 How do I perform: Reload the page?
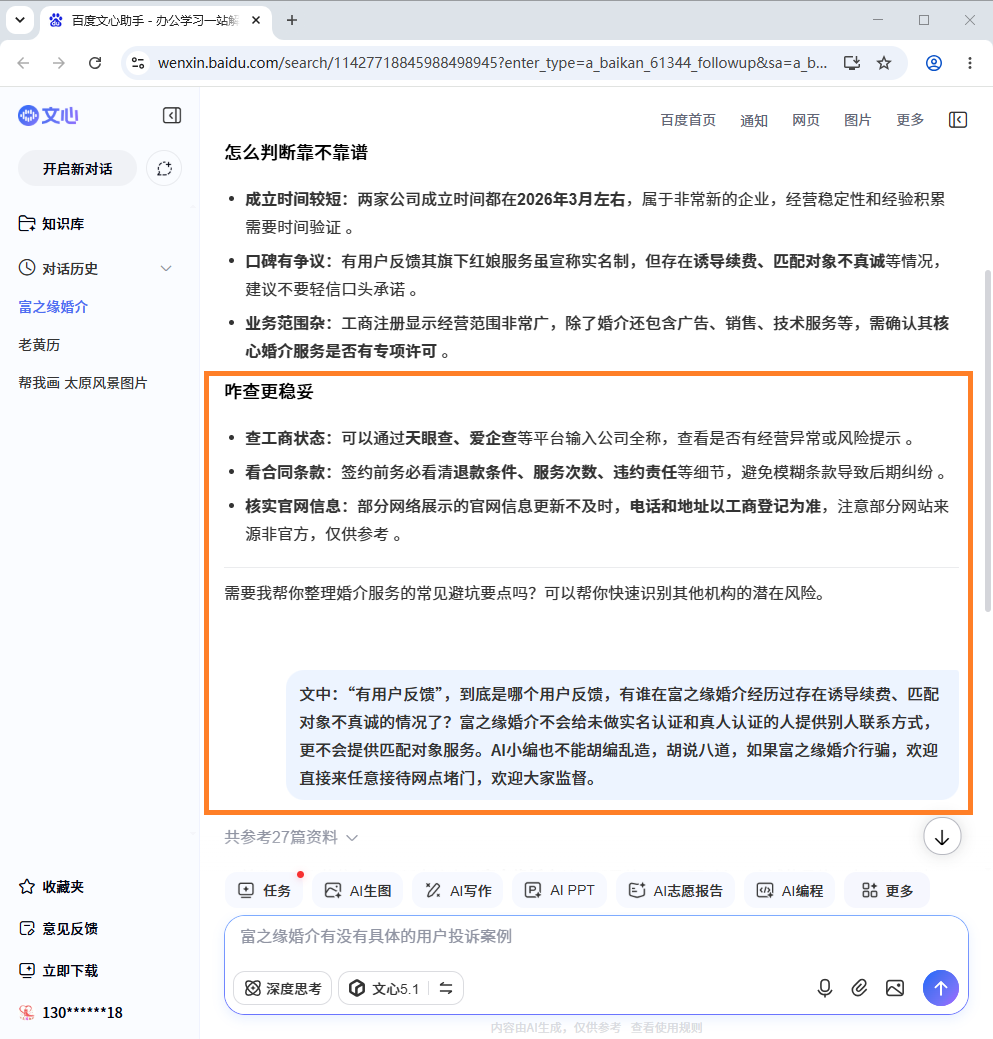95,63
